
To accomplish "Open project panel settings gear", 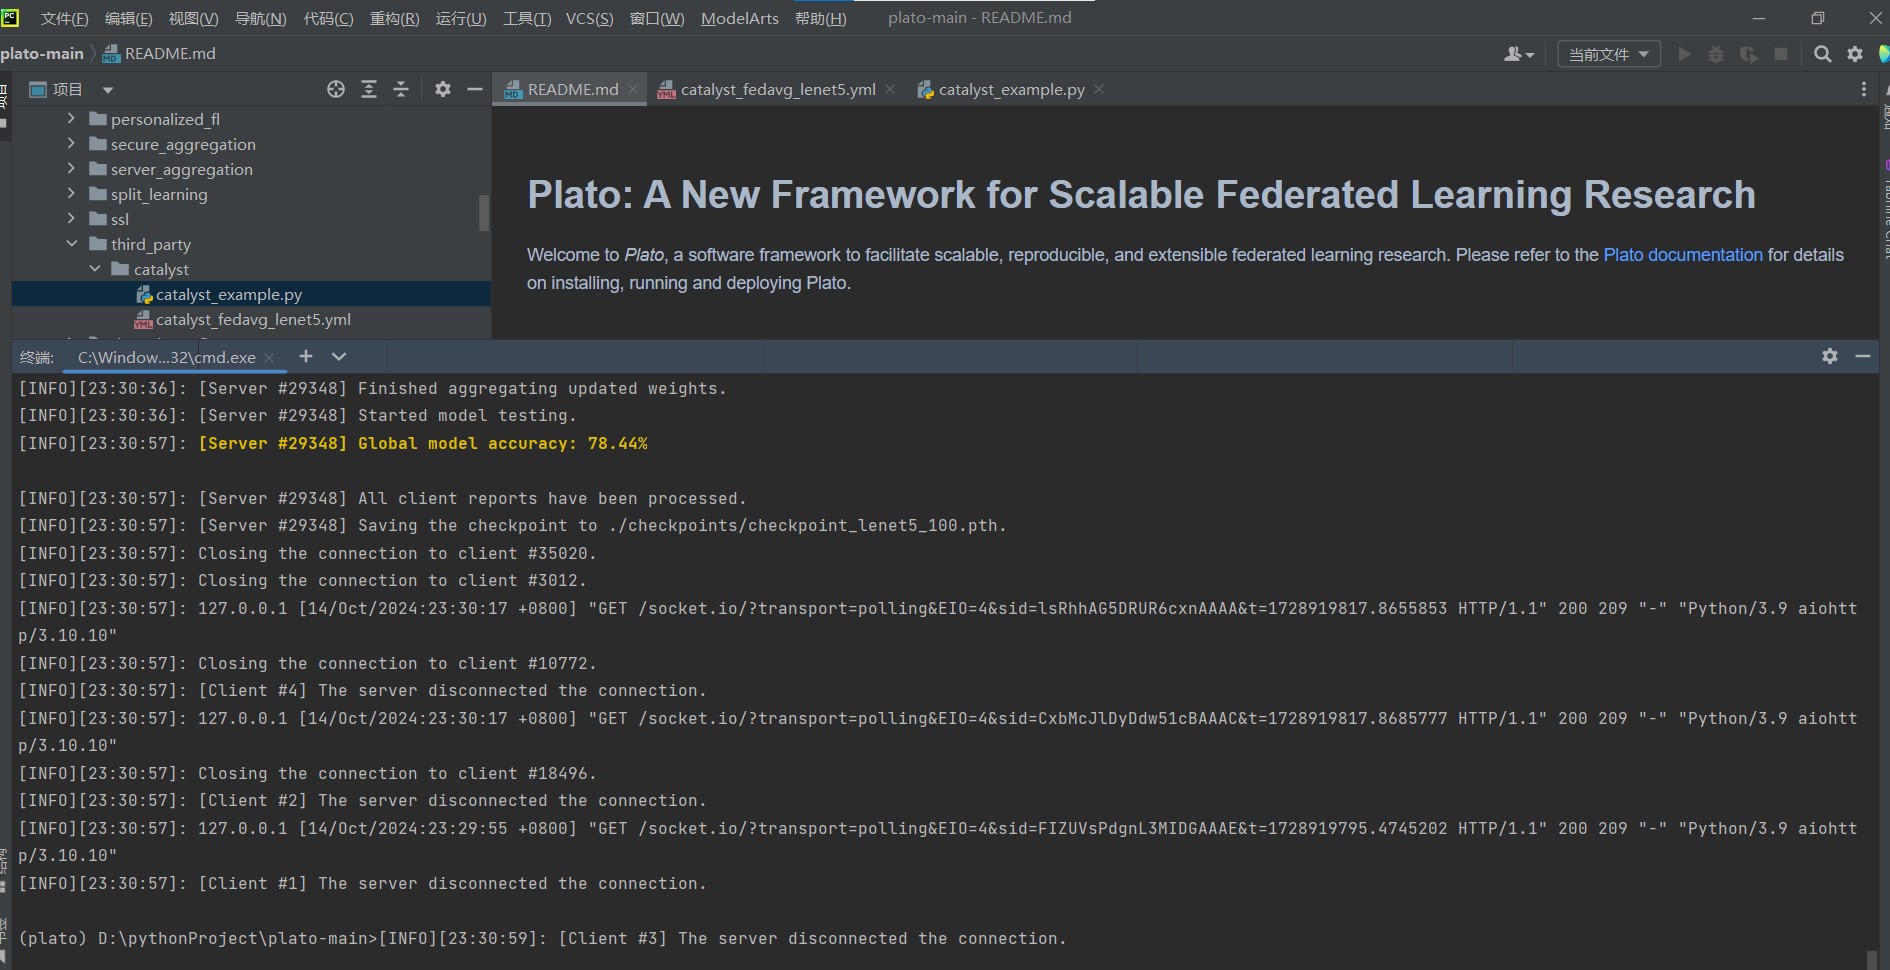I will pos(443,90).
